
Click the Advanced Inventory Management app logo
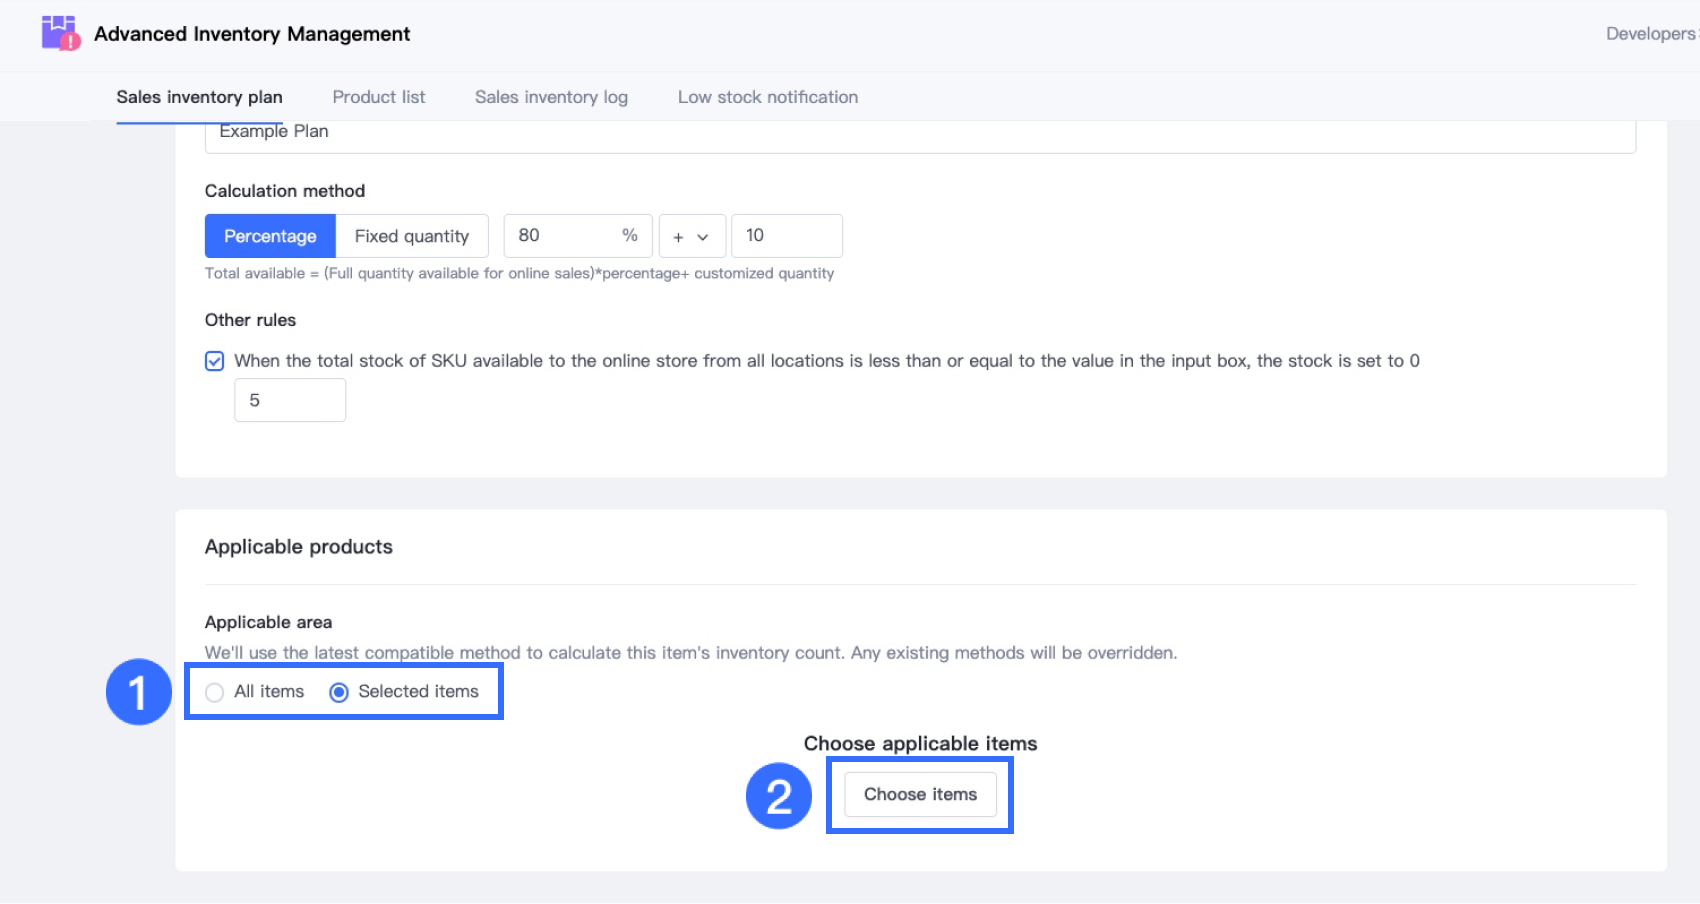[x=60, y=33]
